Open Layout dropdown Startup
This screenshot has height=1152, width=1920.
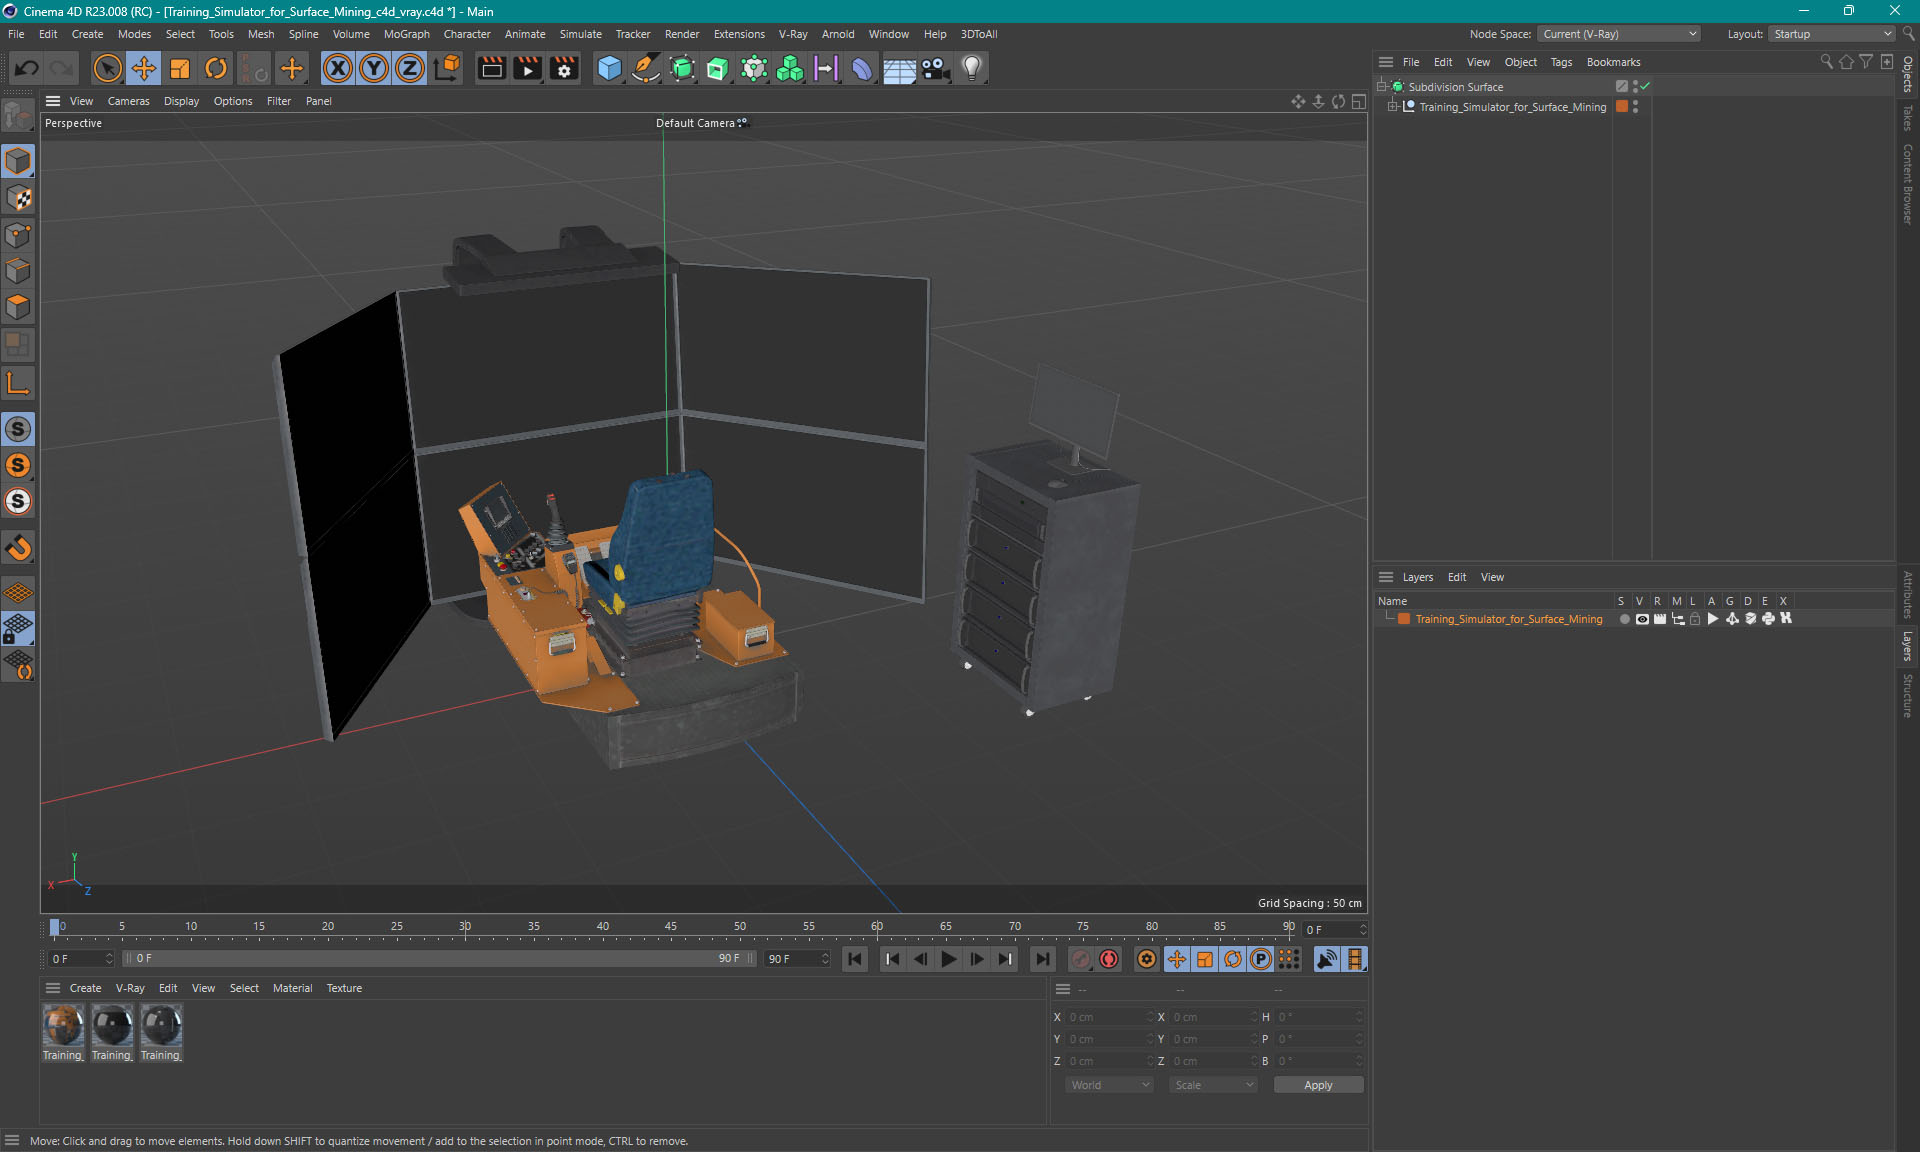pyautogui.click(x=1832, y=34)
